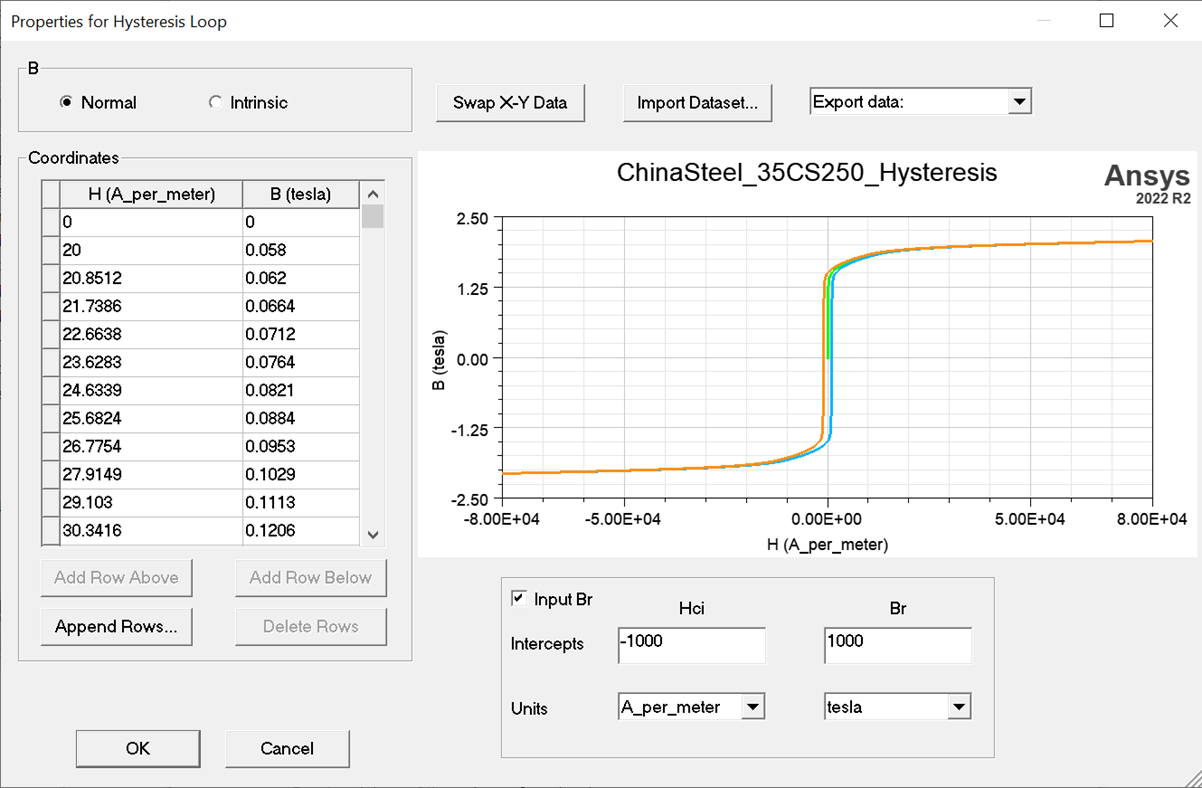Viewport: 1202px width, 788px height.
Task: Click the B (tesla) column header
Action: pyautogui.click(x=300, y=194)
